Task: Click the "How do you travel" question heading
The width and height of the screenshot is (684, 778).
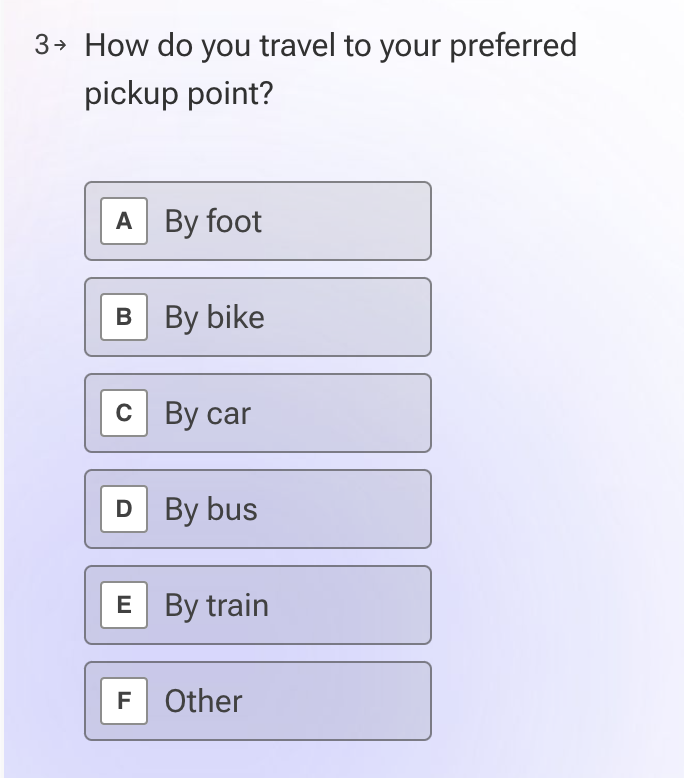Action: tap(330, 45)
